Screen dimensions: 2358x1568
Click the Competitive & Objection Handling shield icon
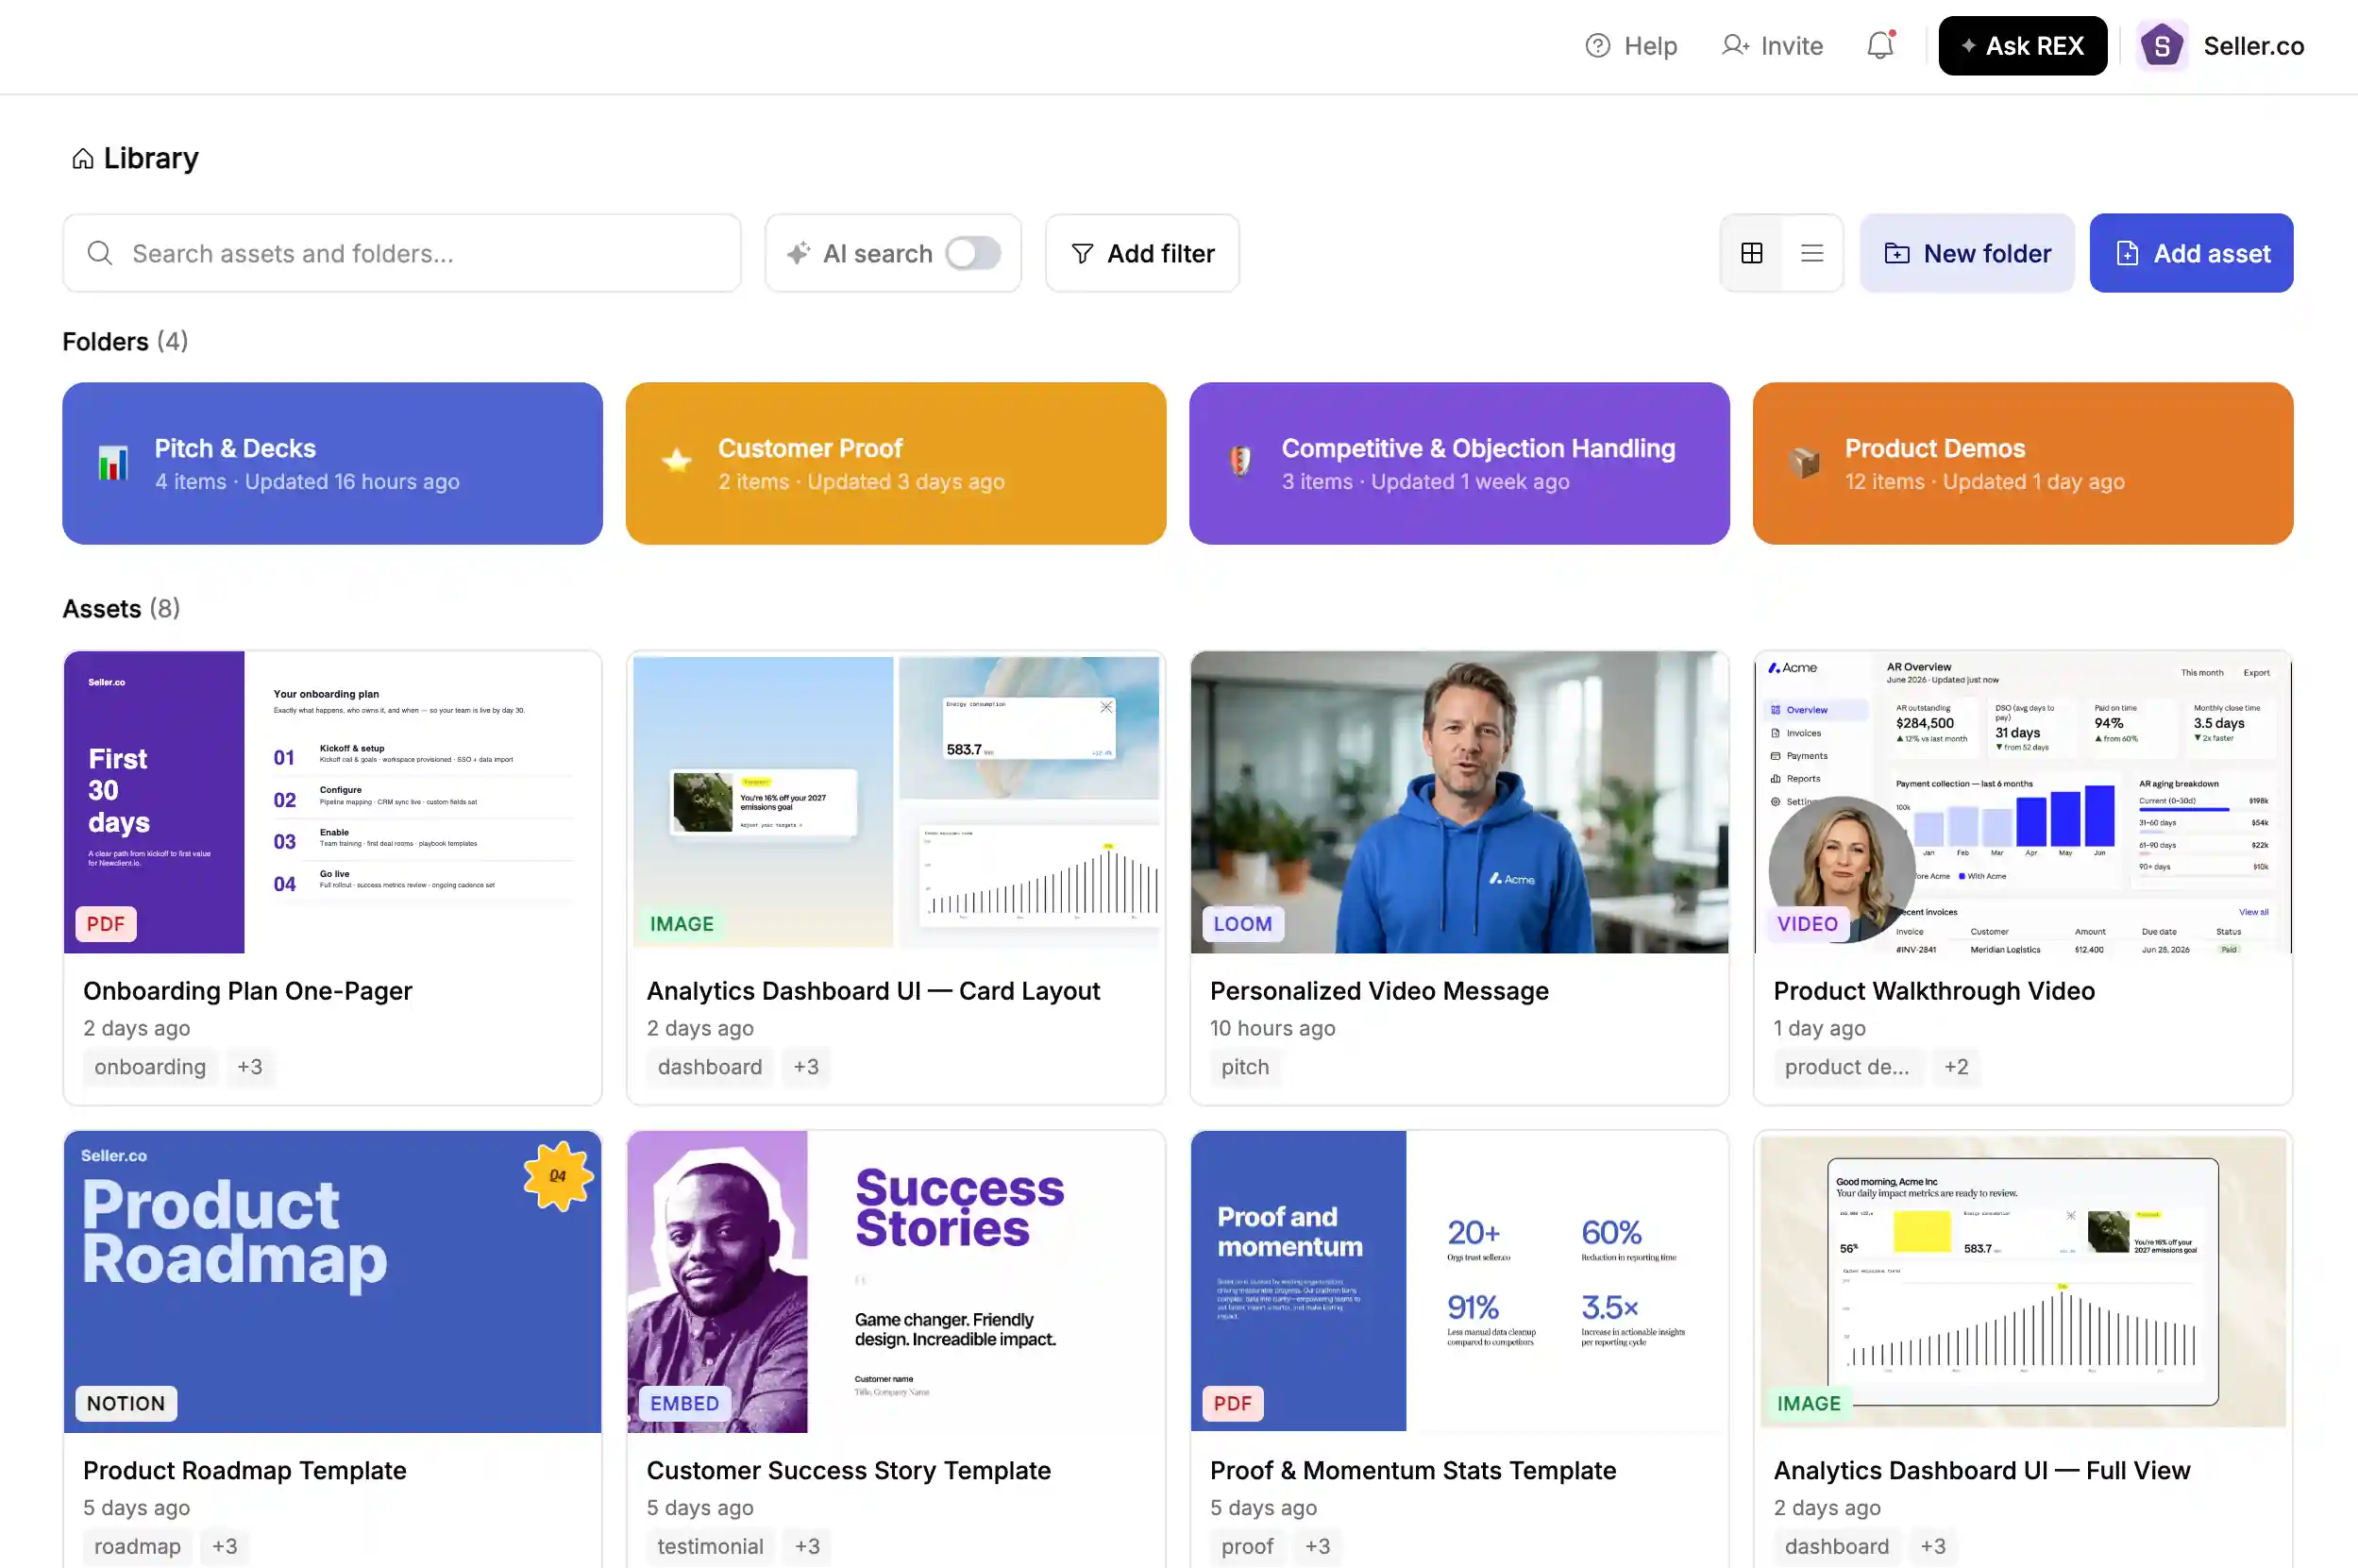(1240, 461)
